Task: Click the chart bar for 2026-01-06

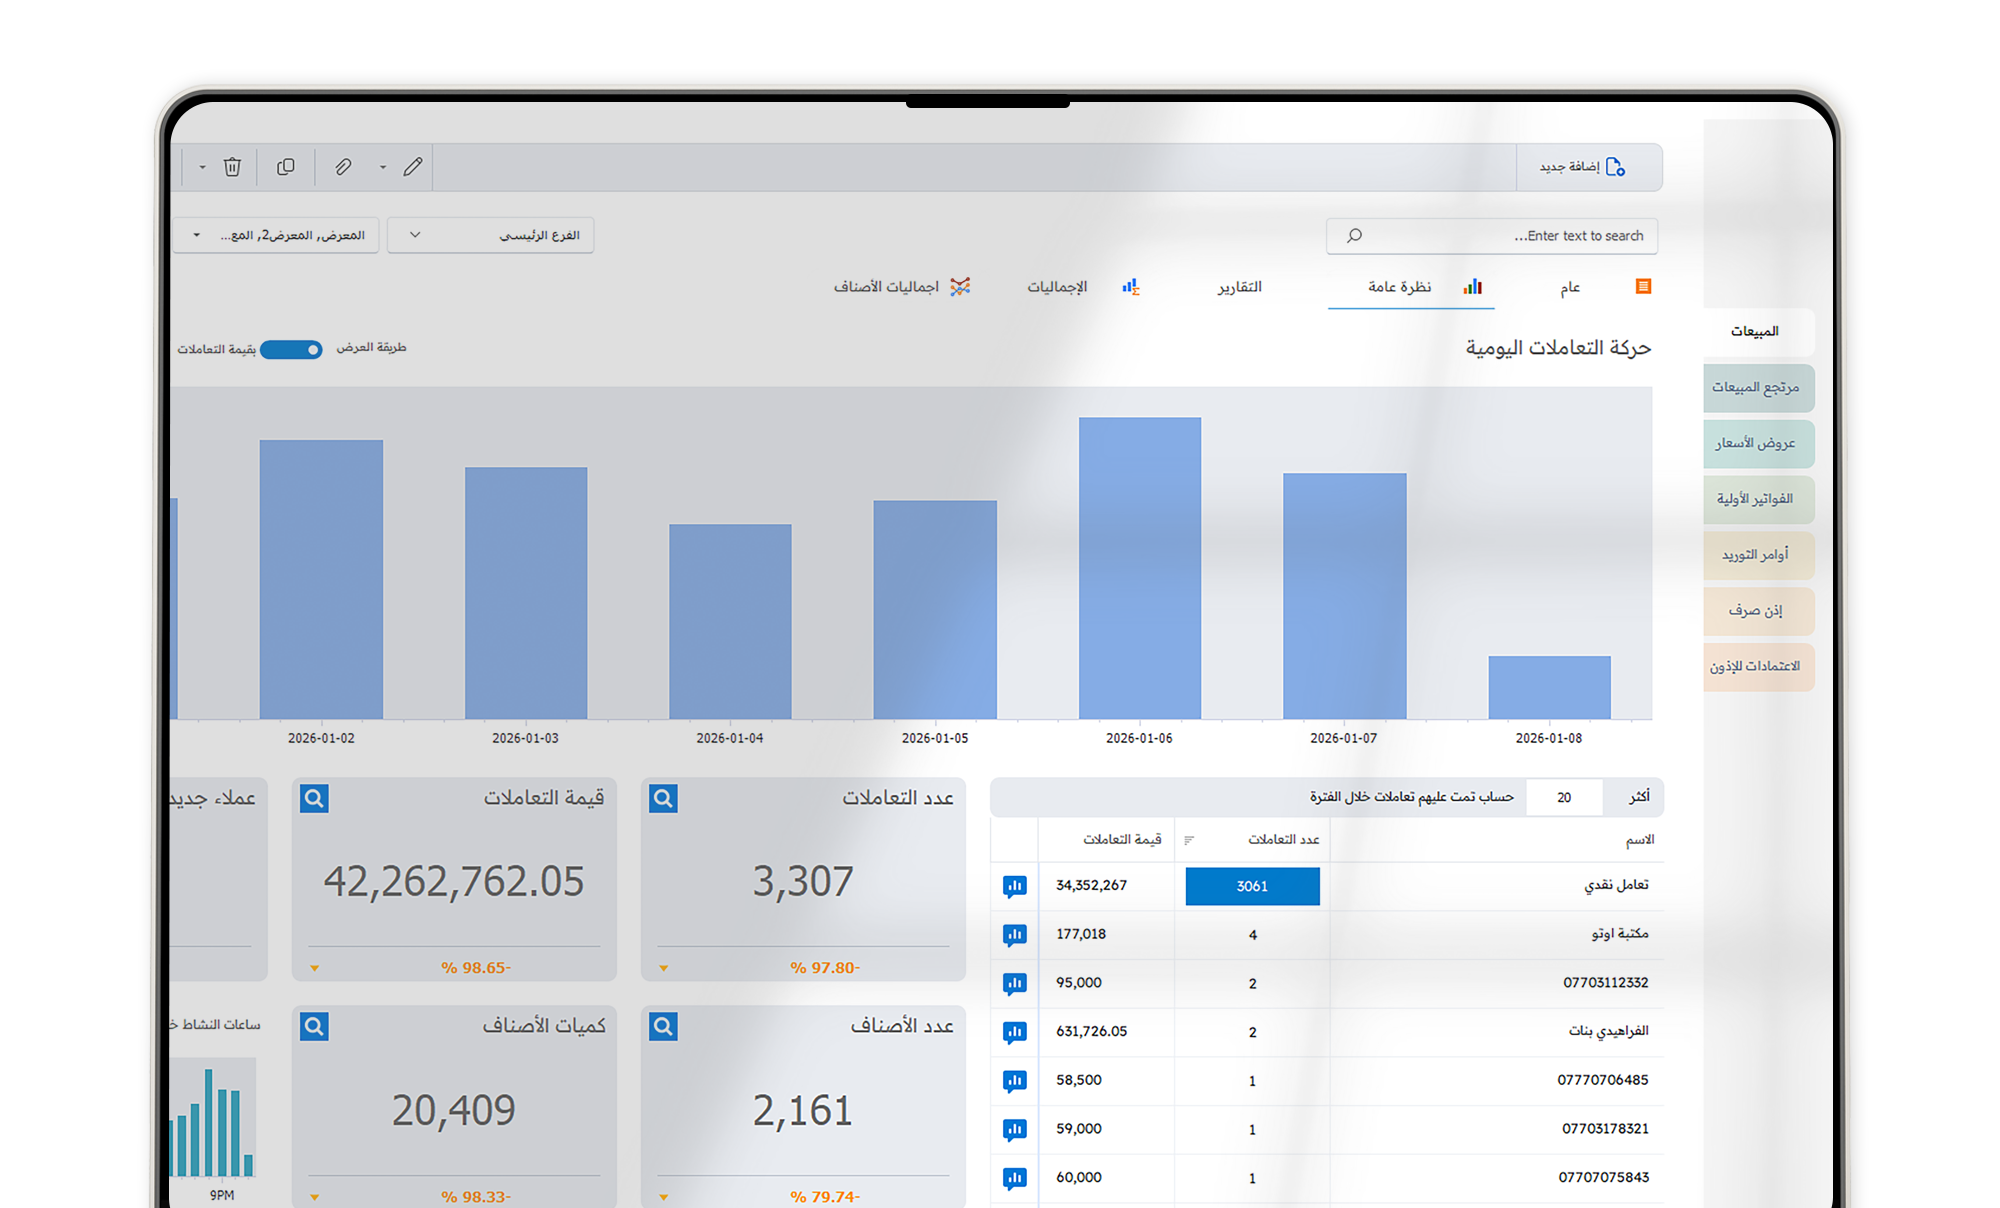Action: click(1140, 568)
